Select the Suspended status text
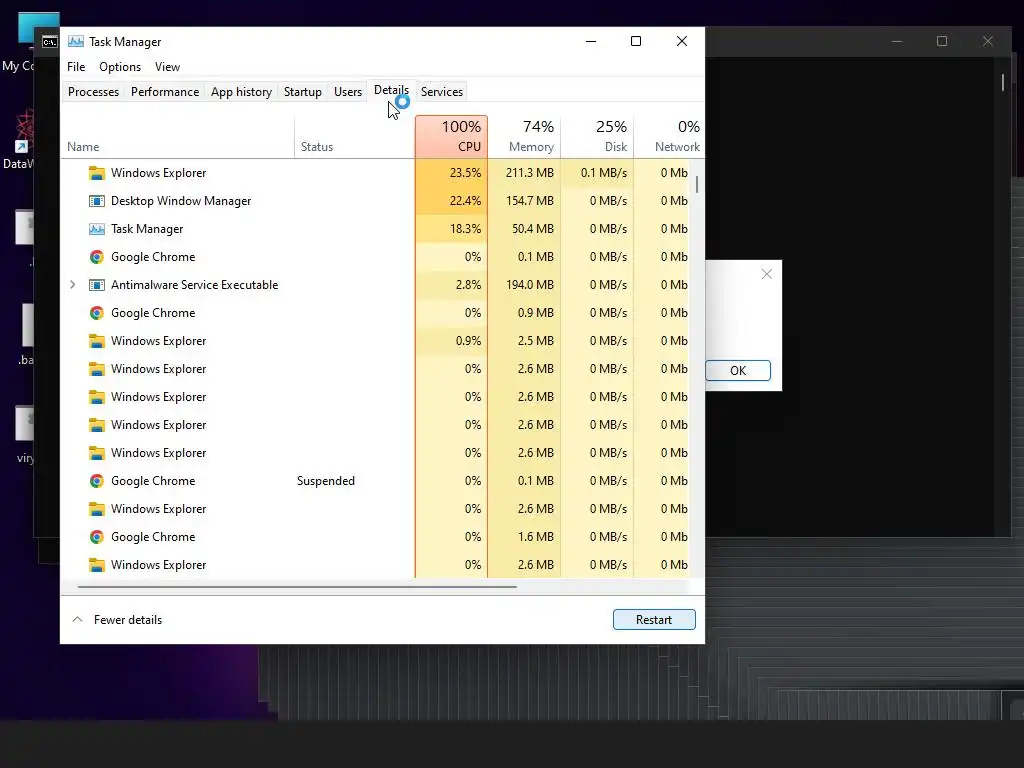The height and width of the screenshot is (768, 1024). 326,481
